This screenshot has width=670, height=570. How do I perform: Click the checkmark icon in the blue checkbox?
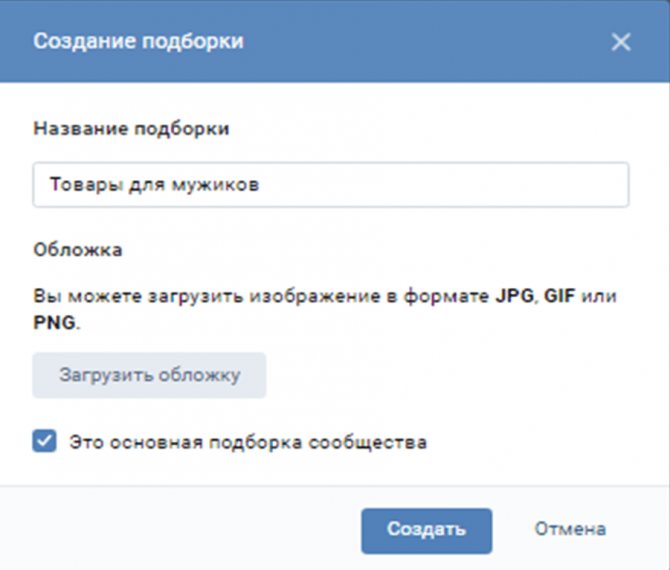pyautogui.click(x=44, y=441)
